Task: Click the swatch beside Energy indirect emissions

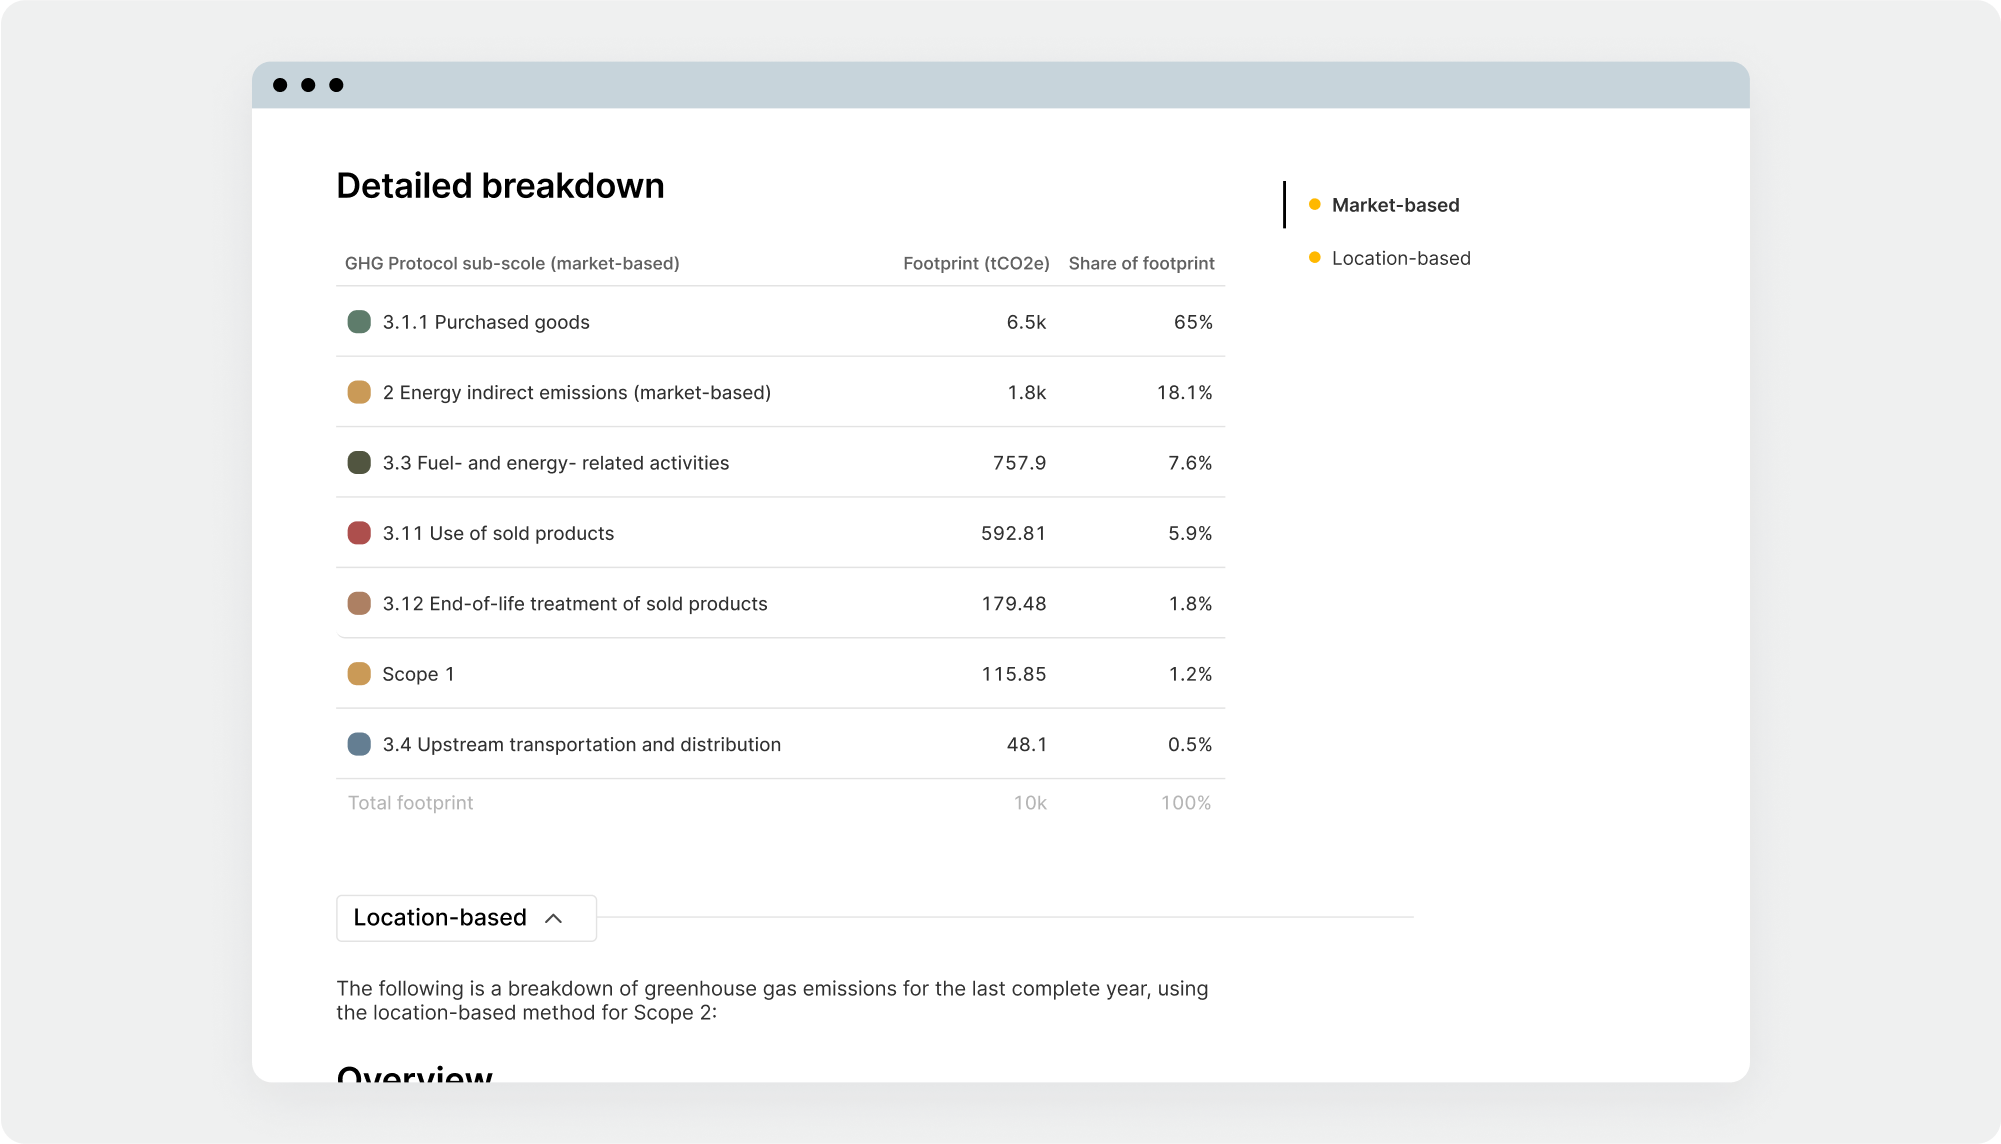Action: click(359, 392)
